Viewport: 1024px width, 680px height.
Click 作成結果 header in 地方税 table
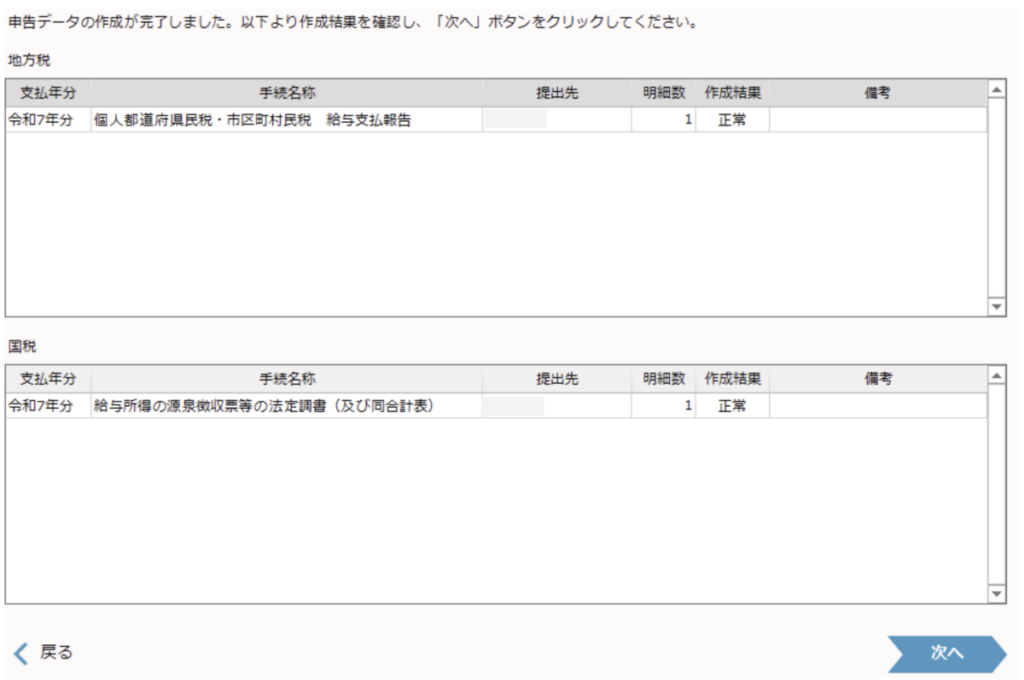coord(732,93)
